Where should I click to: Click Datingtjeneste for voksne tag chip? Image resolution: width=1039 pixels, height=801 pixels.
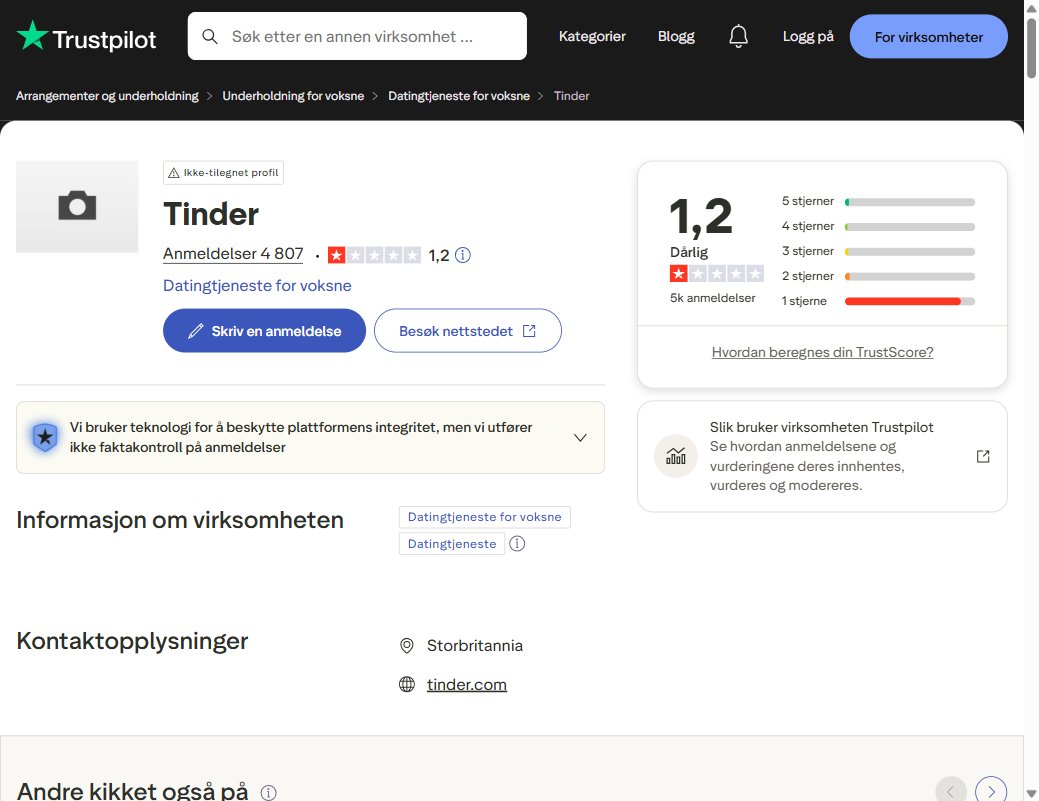484,517
